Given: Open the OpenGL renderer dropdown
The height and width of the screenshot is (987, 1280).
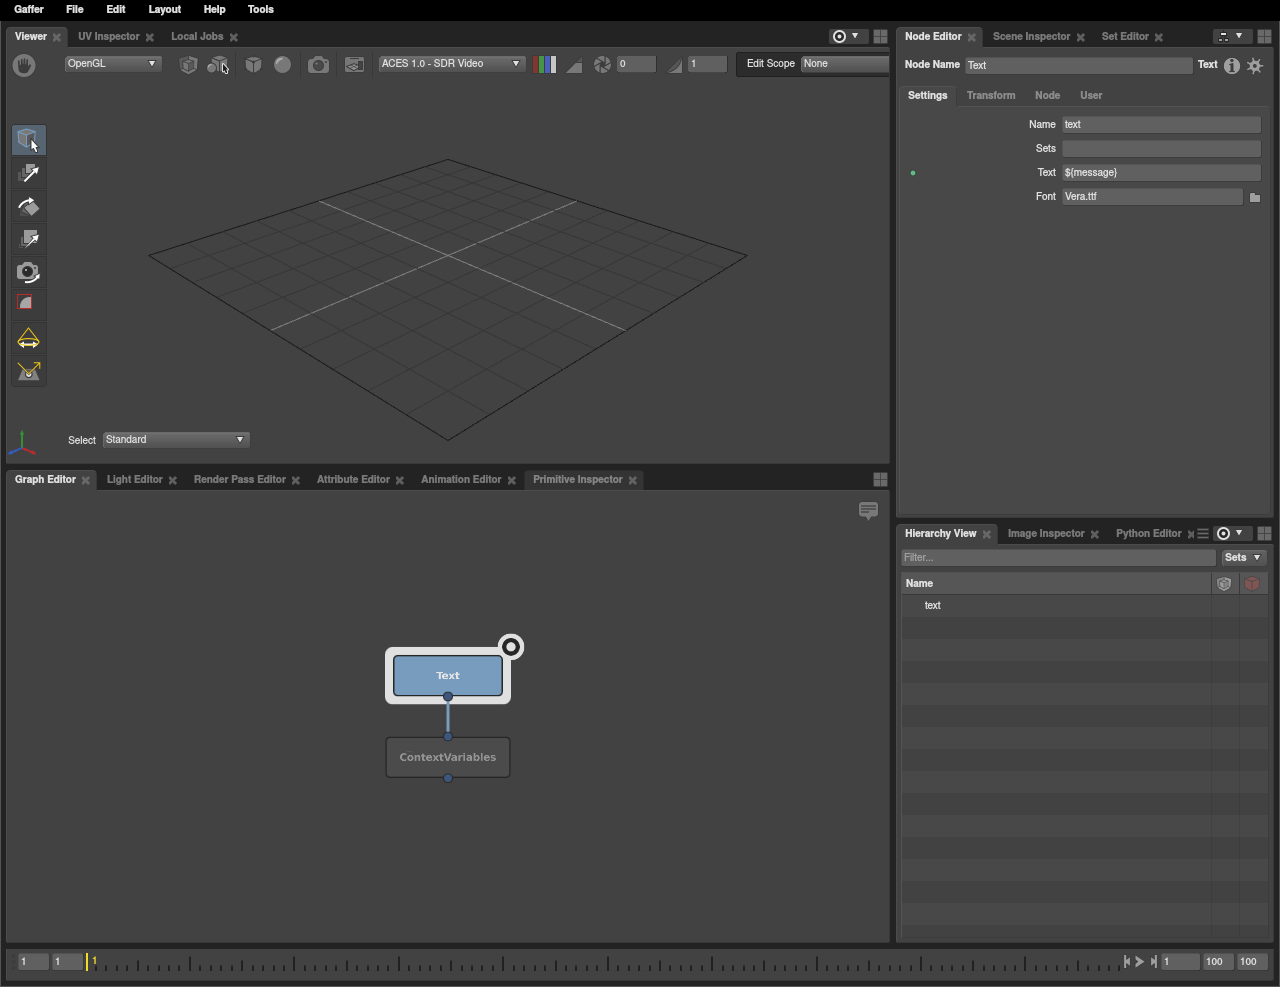Looking at the screenshot, I should coord(112,64).
